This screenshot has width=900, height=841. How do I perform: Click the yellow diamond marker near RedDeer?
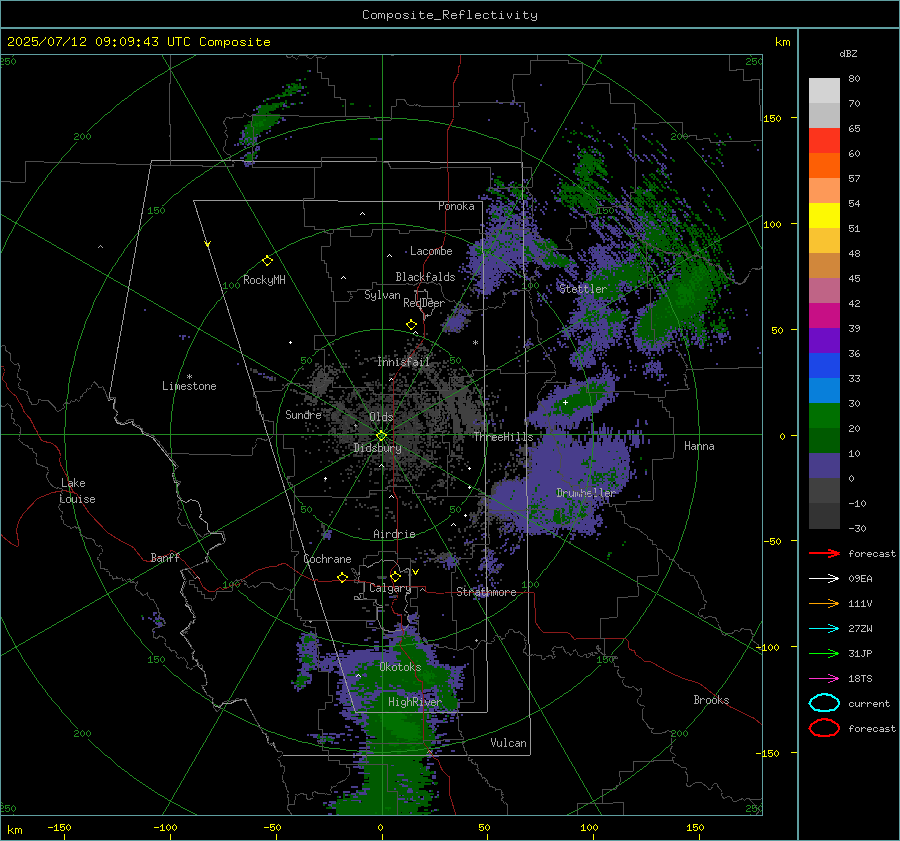(x=411, y=325)
